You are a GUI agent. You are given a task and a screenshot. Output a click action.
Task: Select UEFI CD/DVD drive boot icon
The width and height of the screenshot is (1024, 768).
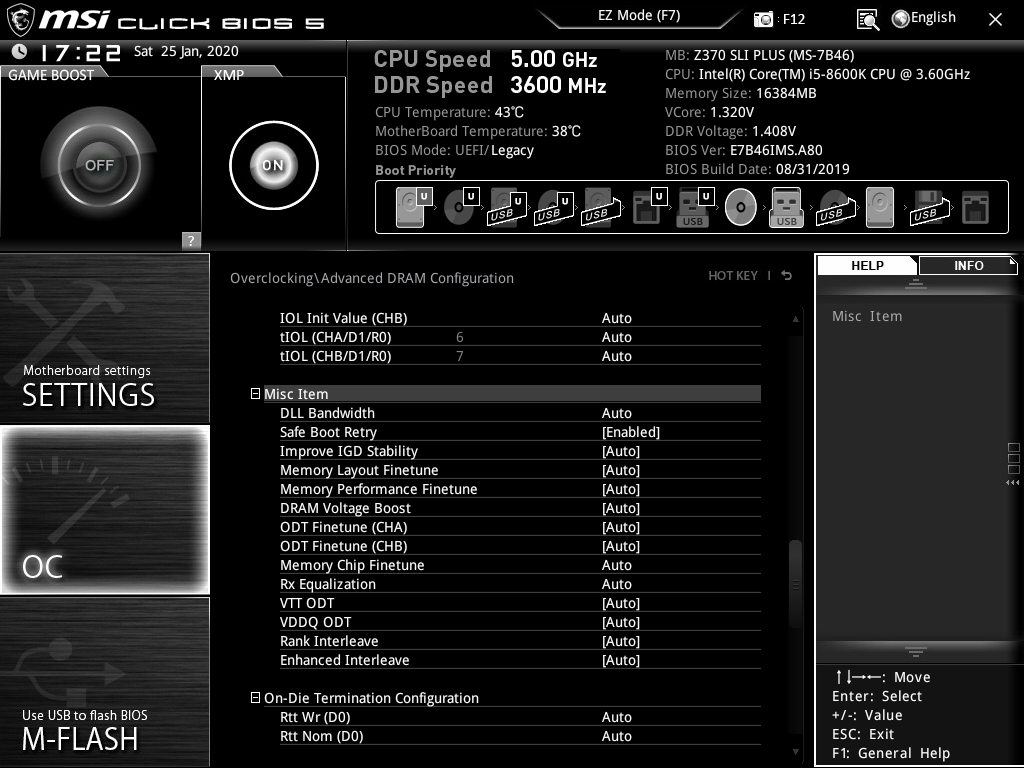pos(461,207)
